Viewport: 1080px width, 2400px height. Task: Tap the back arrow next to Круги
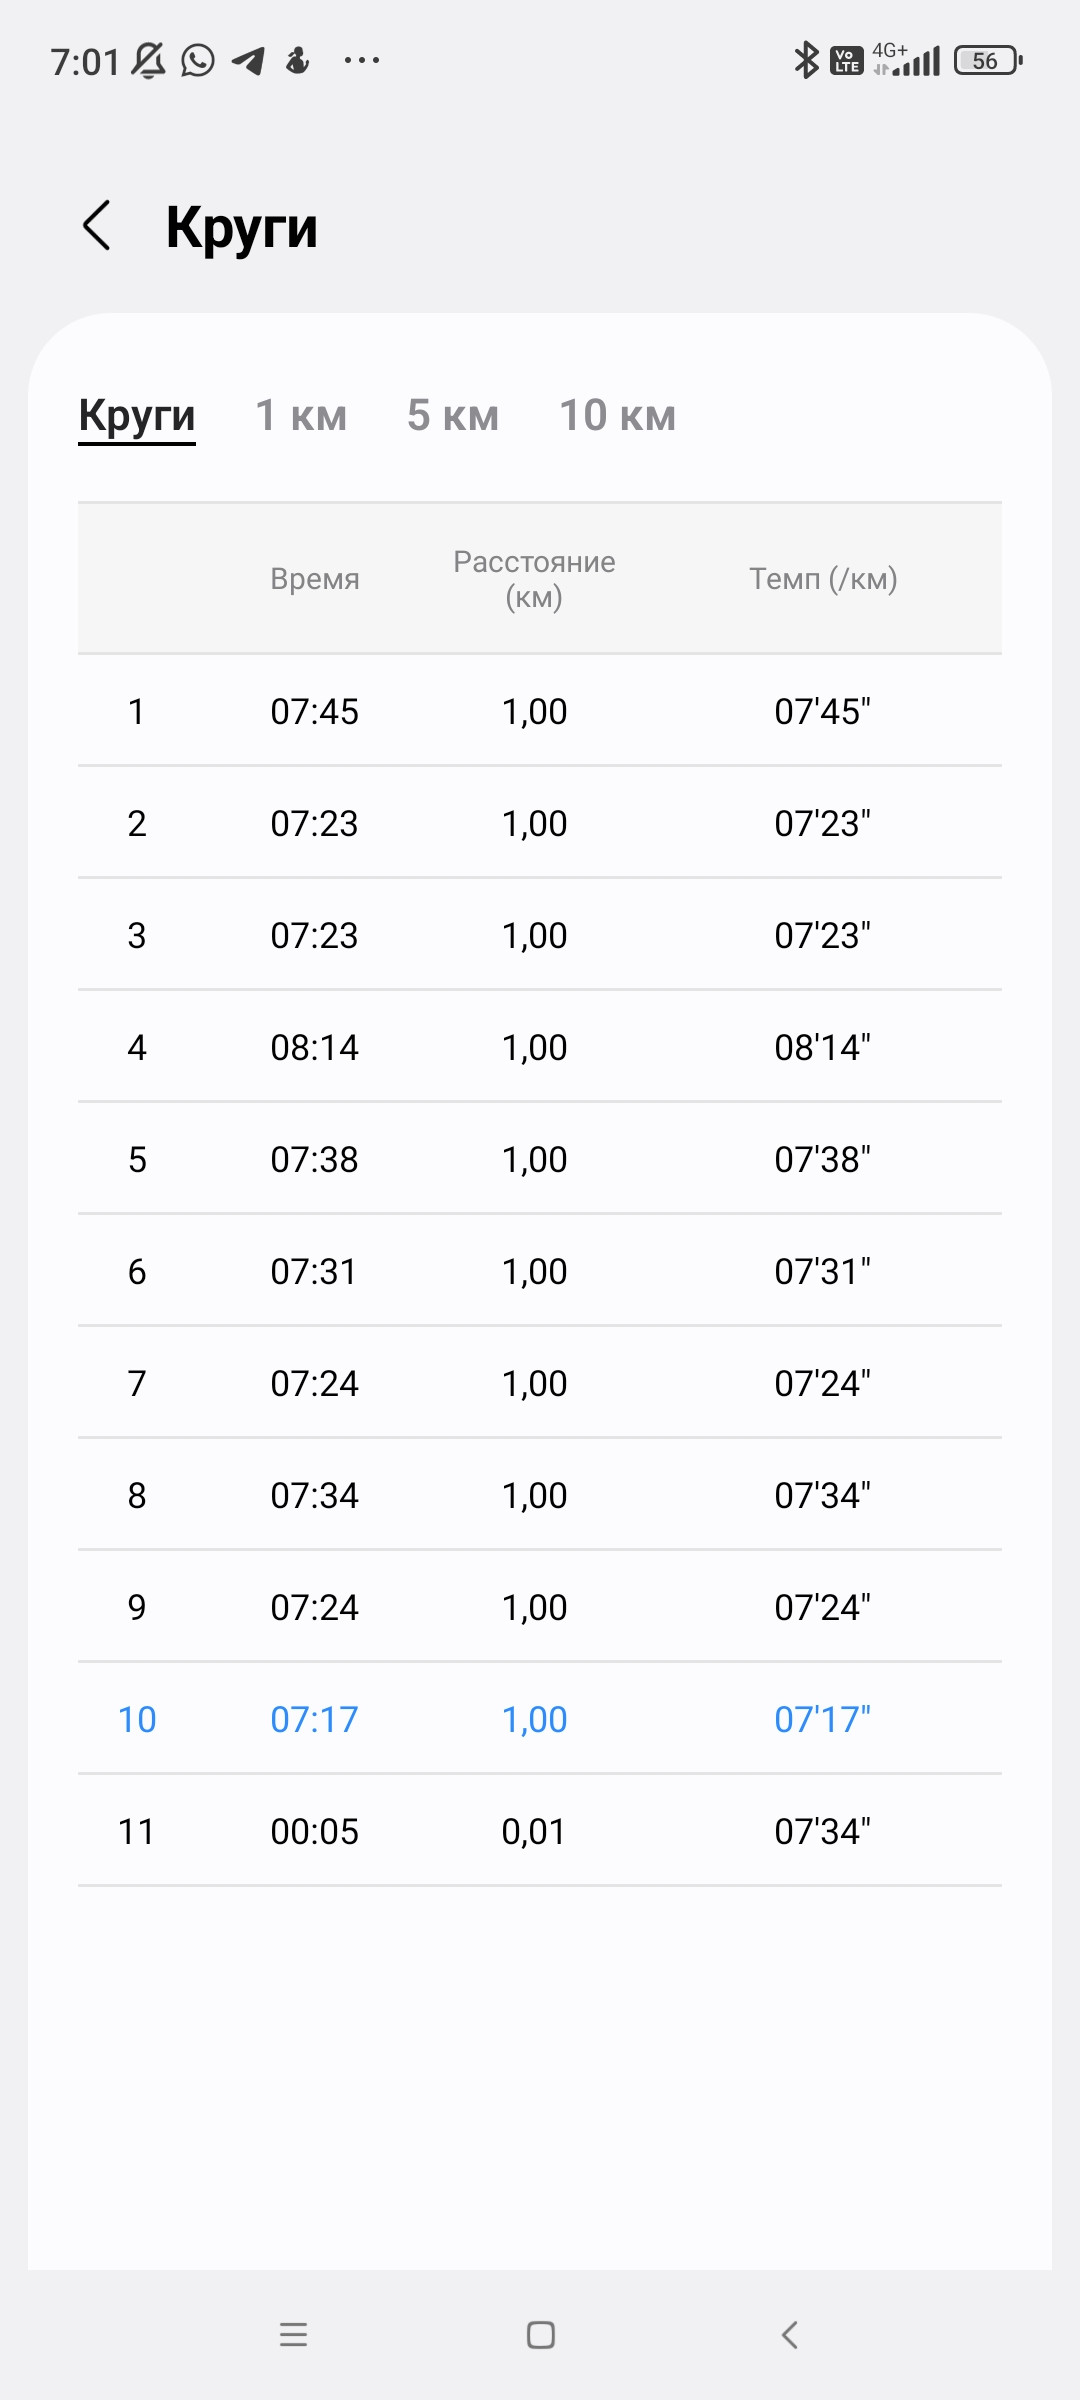pos(96,225)
